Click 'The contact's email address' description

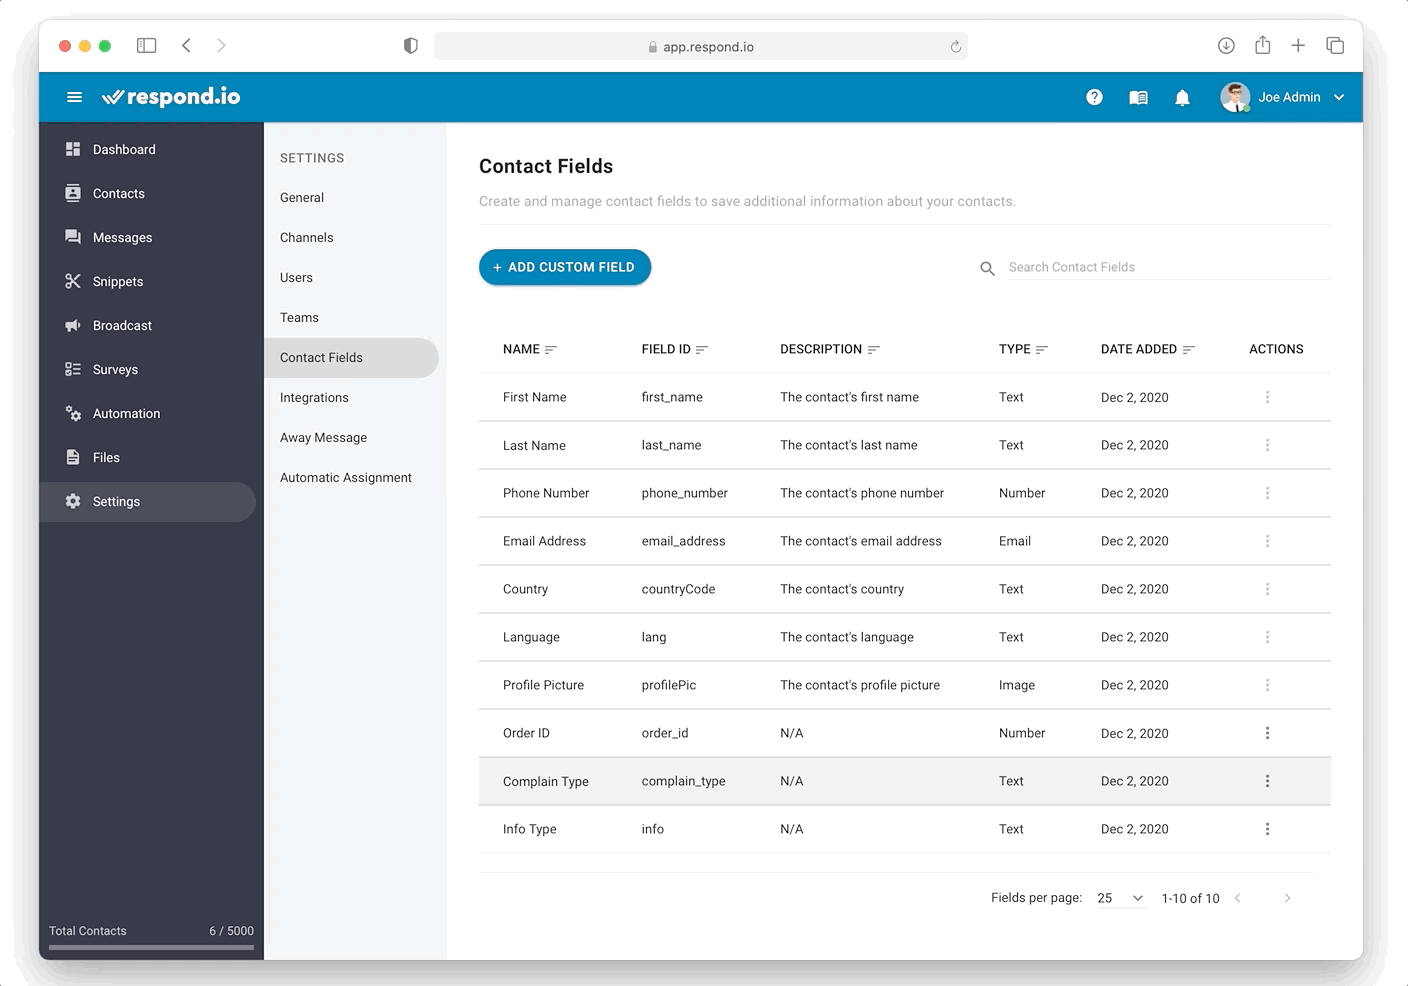[861, 541]
